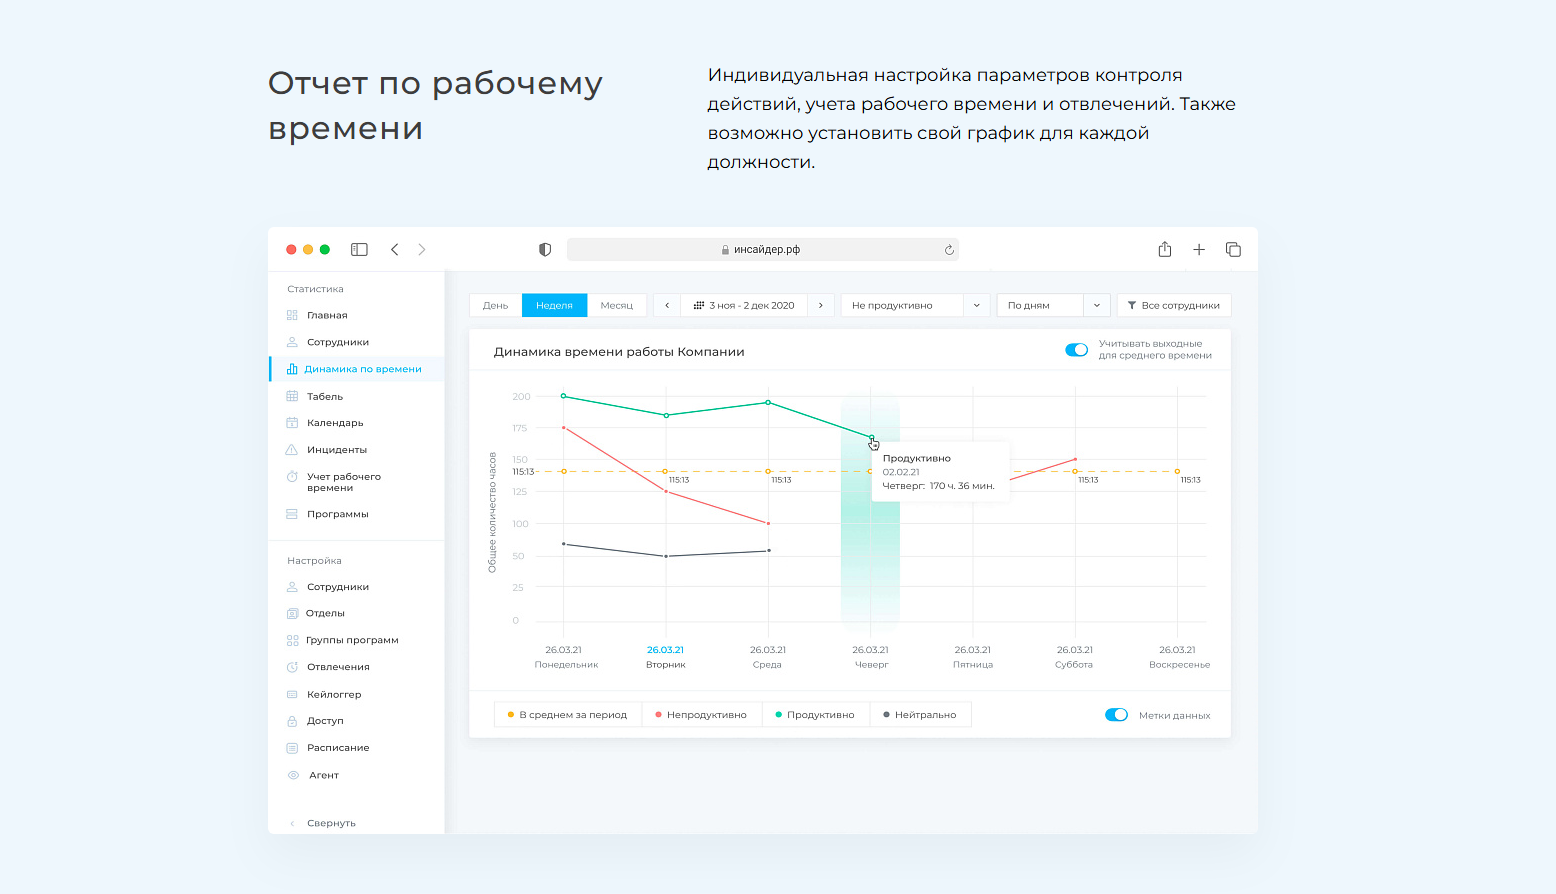
Task: Click the инсайдер.рф address bar
Action: [760, 250]
